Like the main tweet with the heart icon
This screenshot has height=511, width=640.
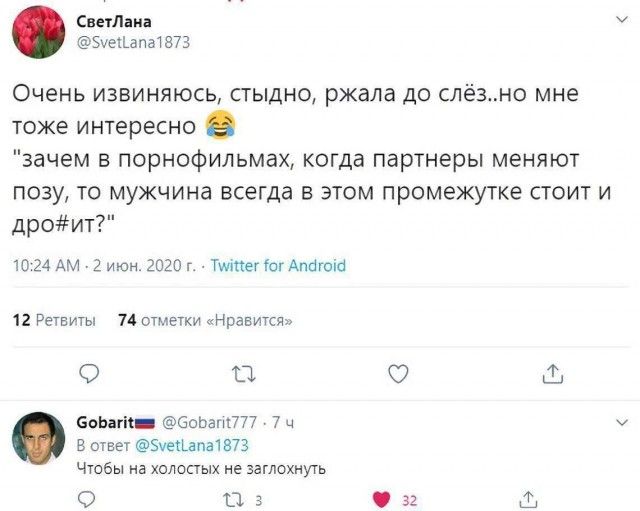398,373
